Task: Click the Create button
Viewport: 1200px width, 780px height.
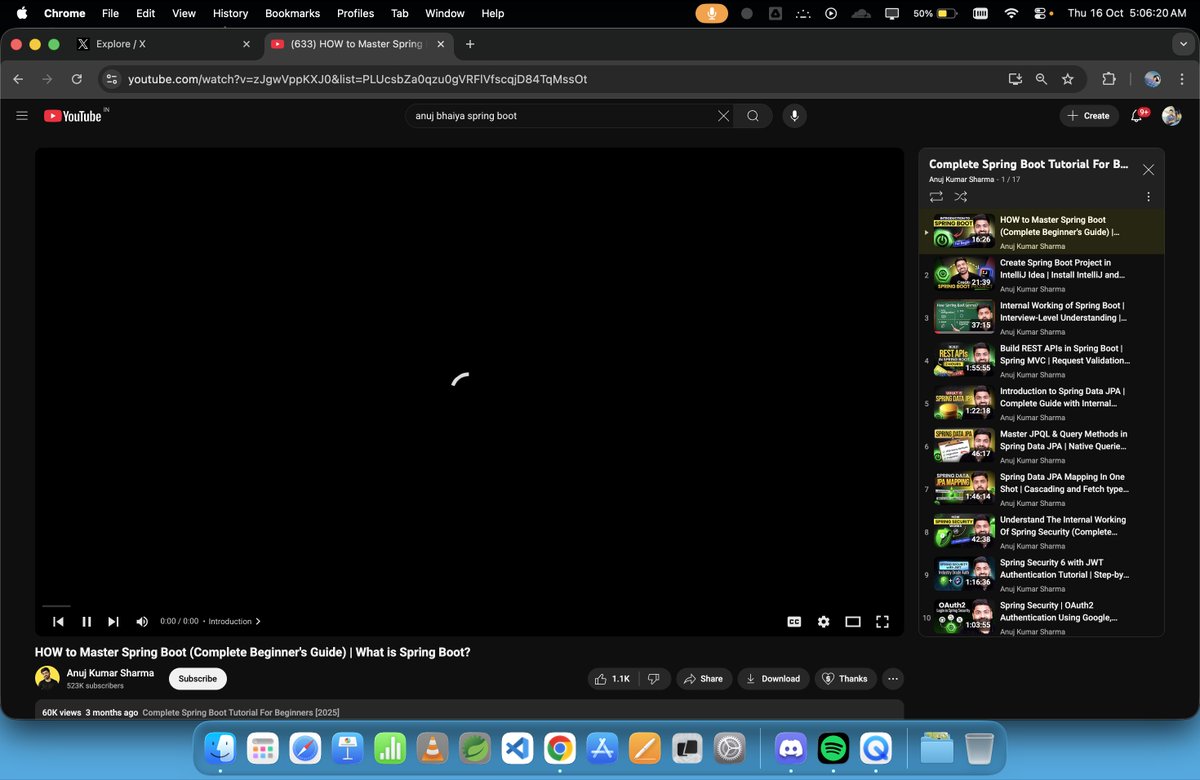Action: point(1089,116)
